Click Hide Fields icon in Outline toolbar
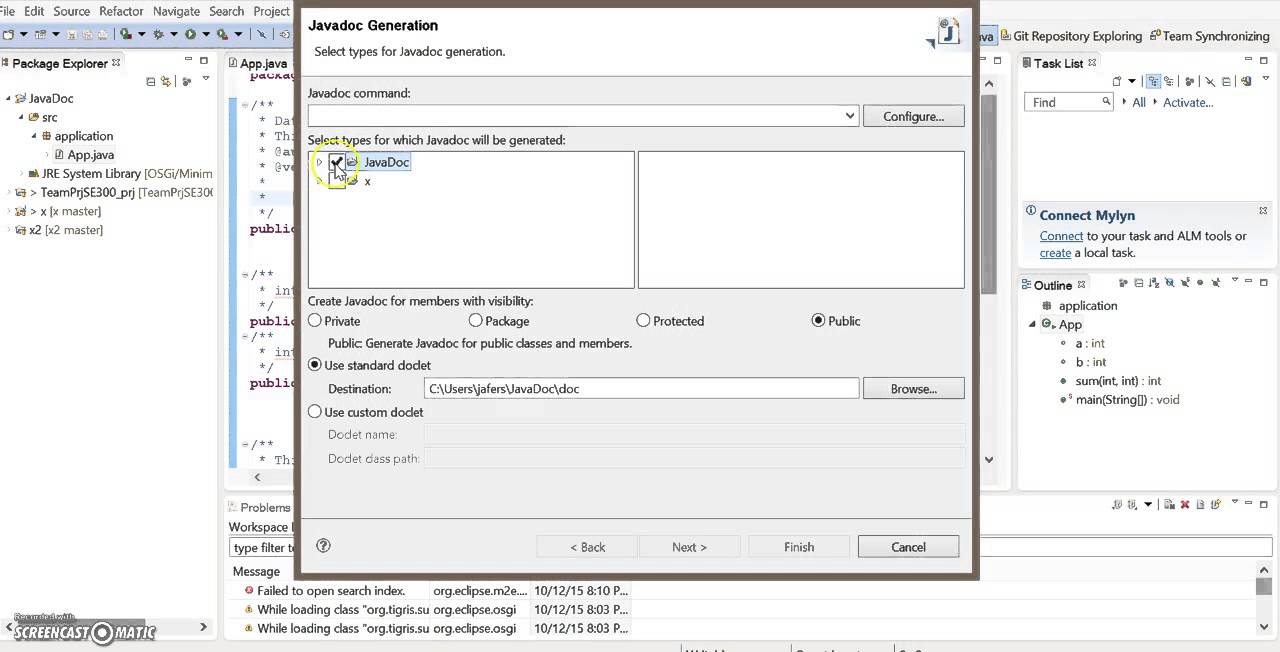The width and height of the screenshot is (1280, 652). tap(1170, 283)
